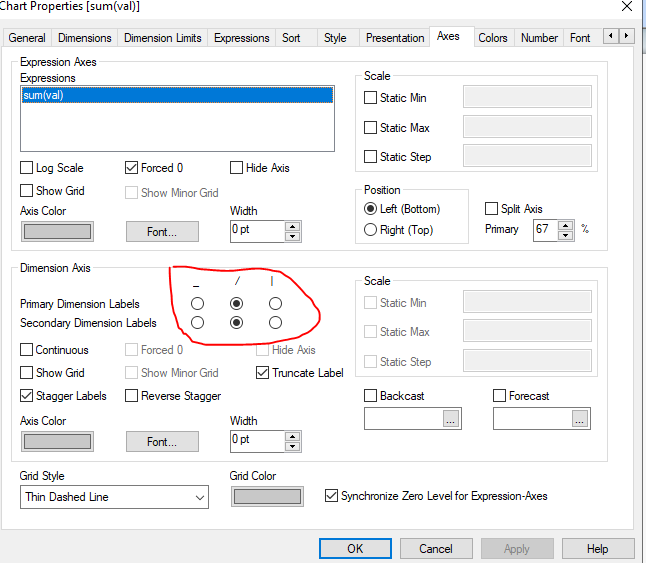Viewport: 646px width, 563px height.
Task: Open the Grid Style dropdown
Action: [x=114, y=497]
